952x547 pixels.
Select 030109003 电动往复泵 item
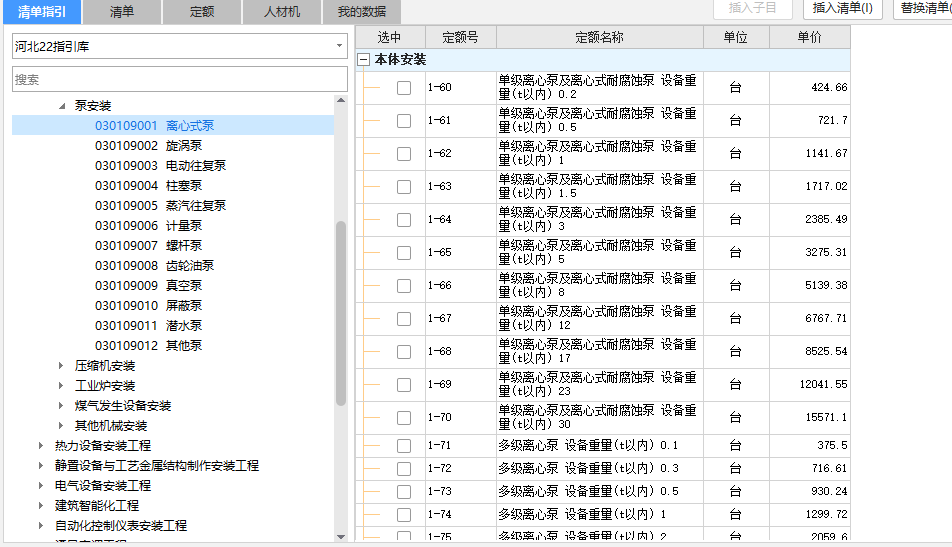coord(160,166)
